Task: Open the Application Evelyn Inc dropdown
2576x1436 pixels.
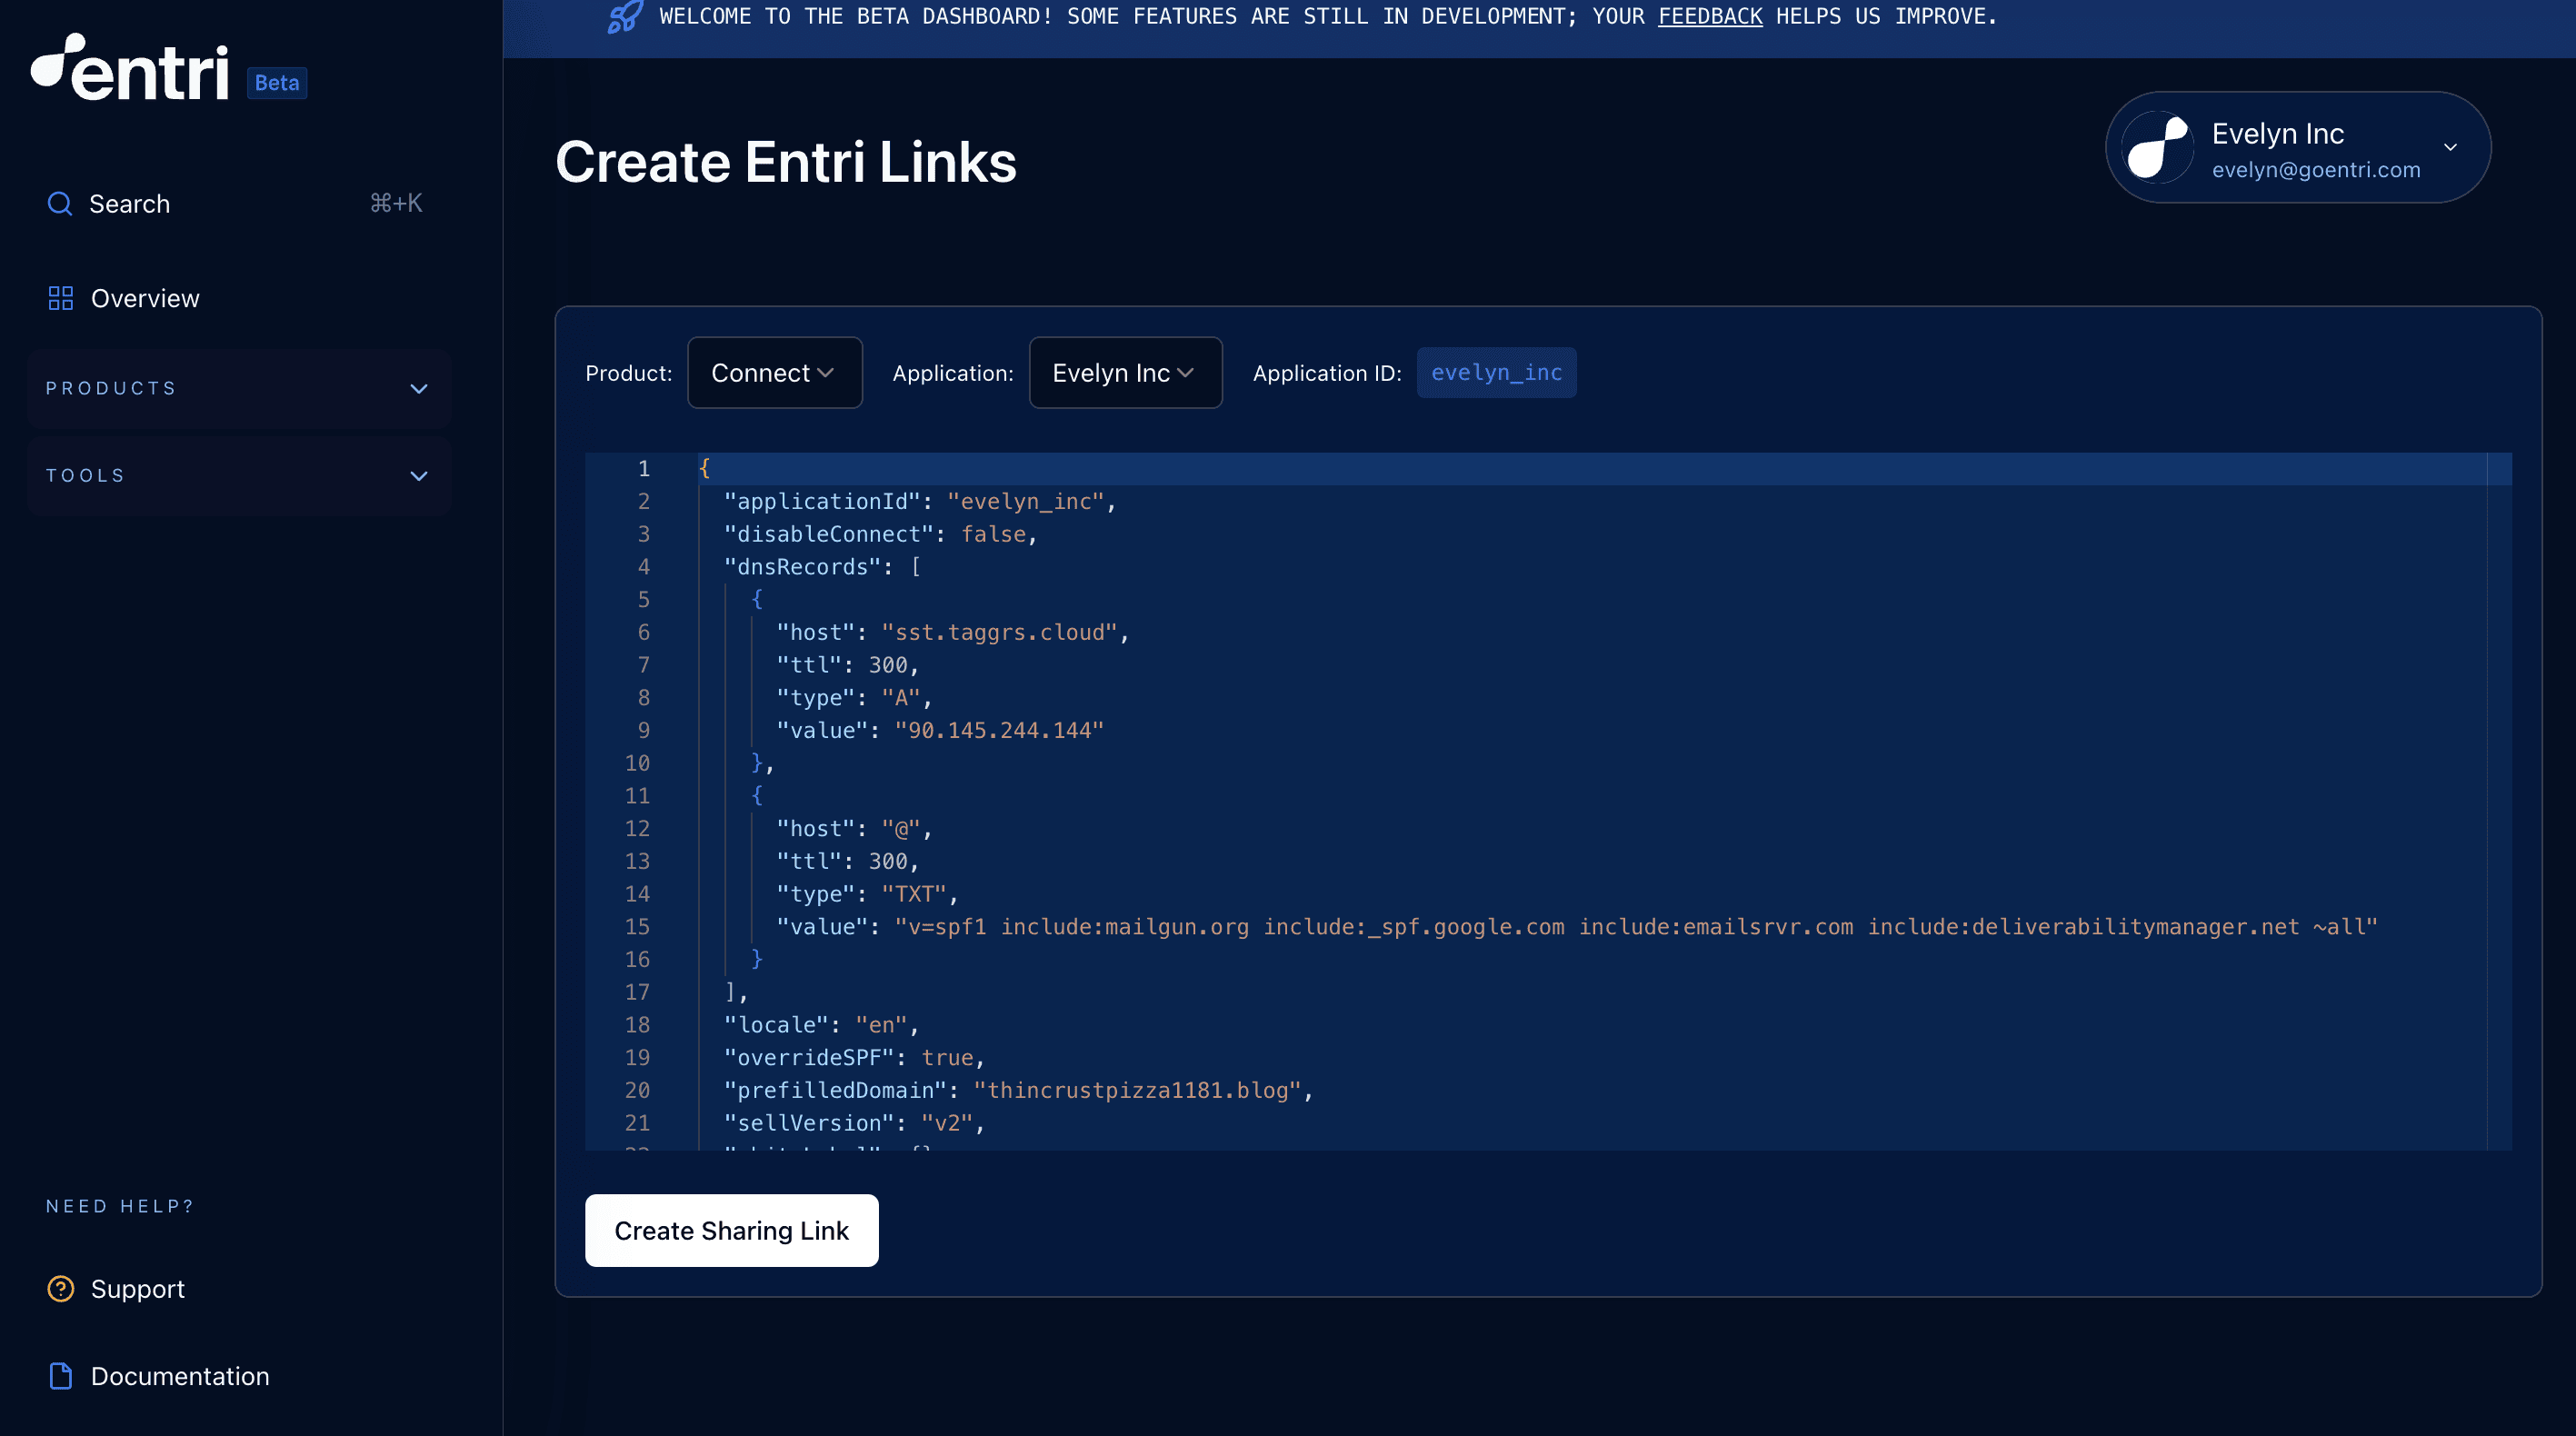Action: point(1125,373)
